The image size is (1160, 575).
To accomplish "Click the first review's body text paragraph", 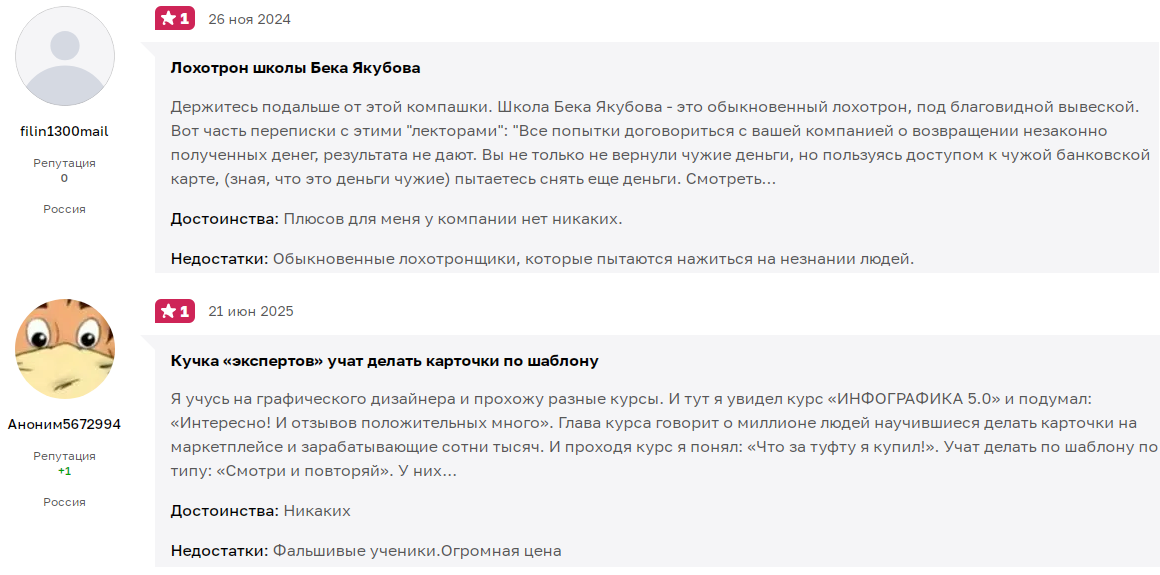I will click(x=660, y=144).
